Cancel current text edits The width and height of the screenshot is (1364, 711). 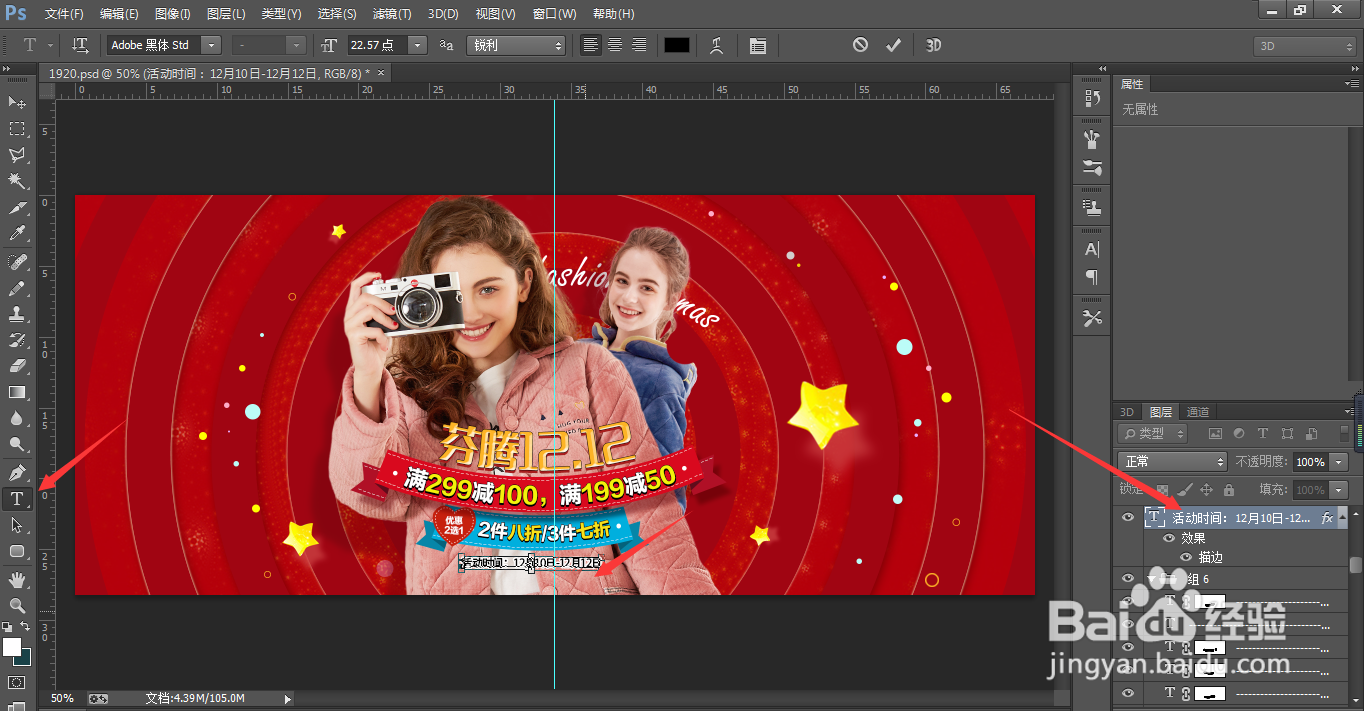click(x=860, y=45)
